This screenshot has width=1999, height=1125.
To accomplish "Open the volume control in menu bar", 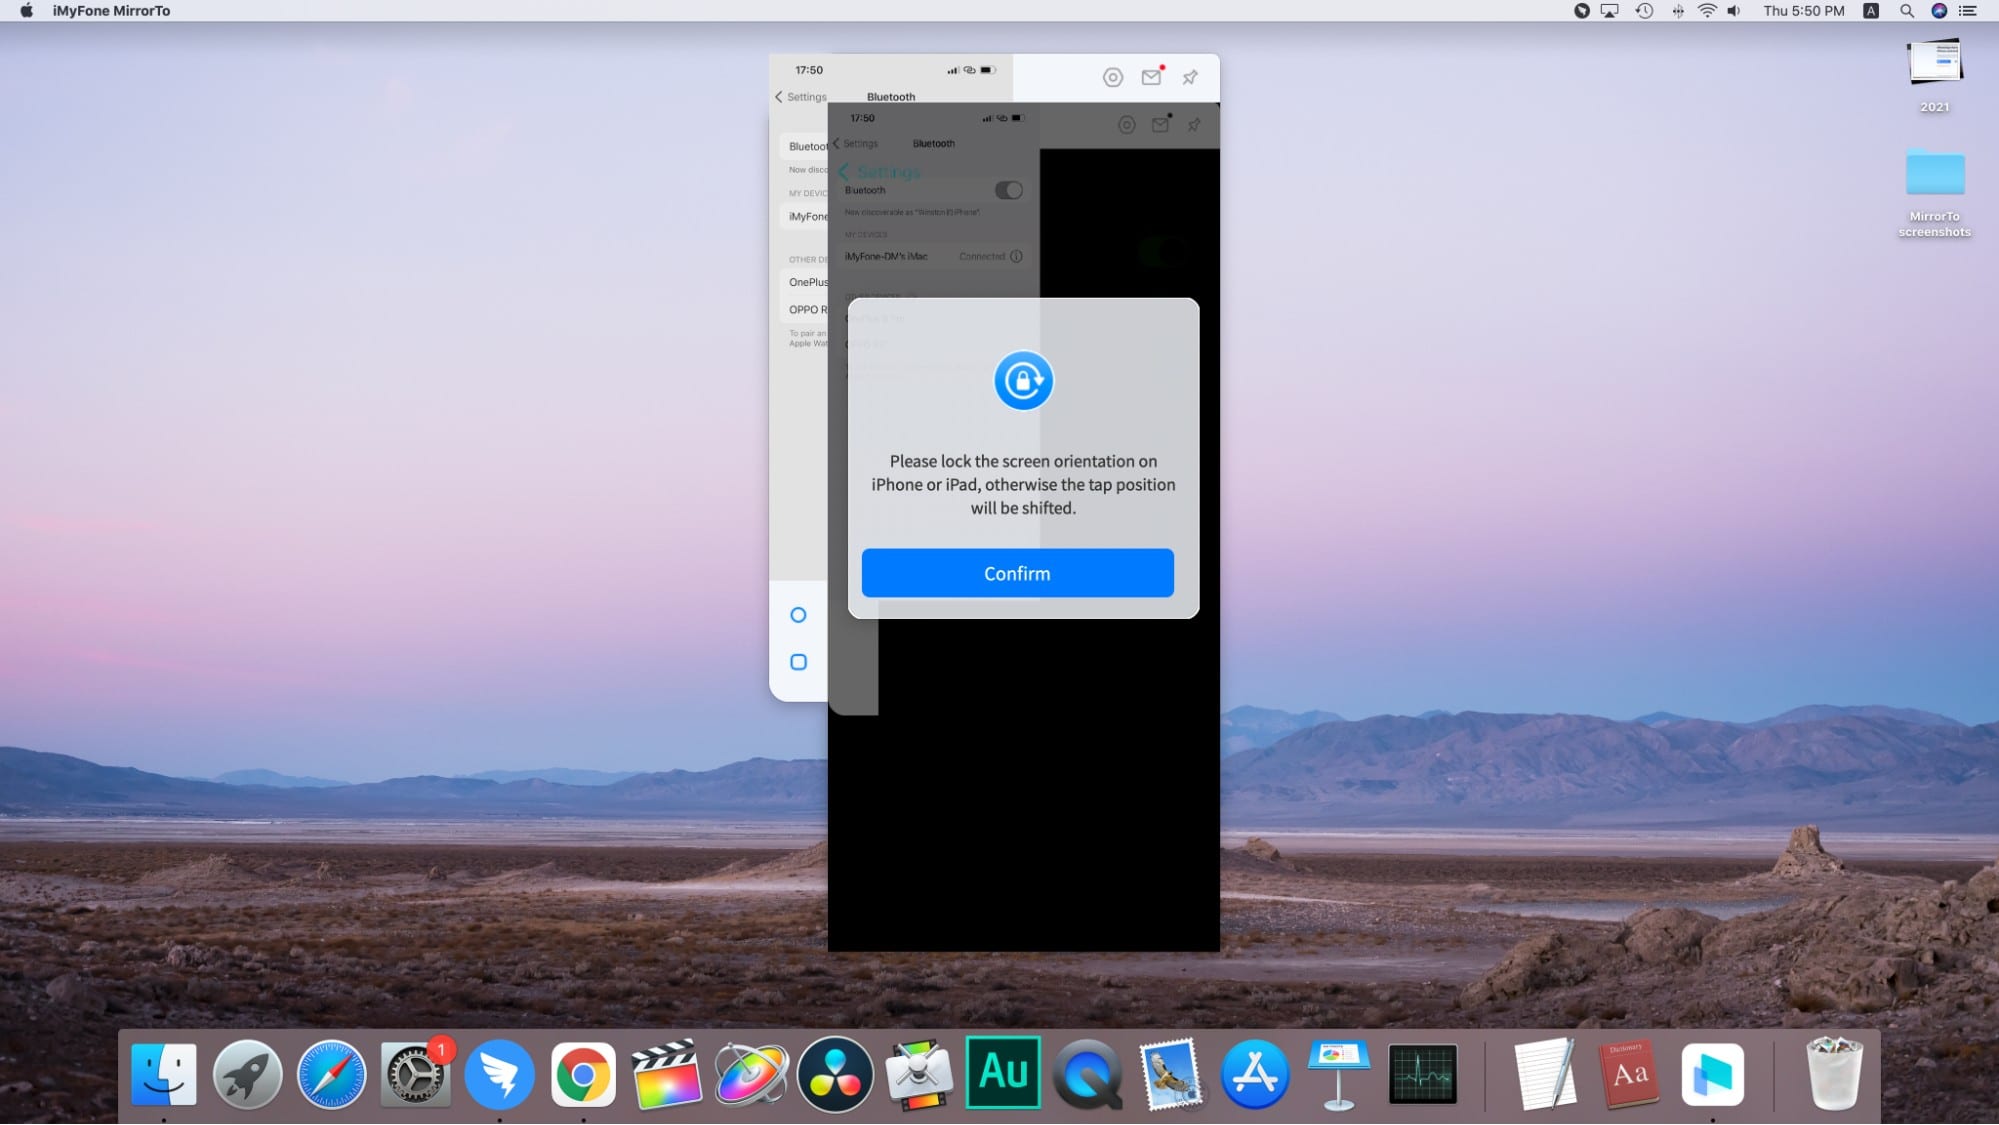I will (1734, 11).
